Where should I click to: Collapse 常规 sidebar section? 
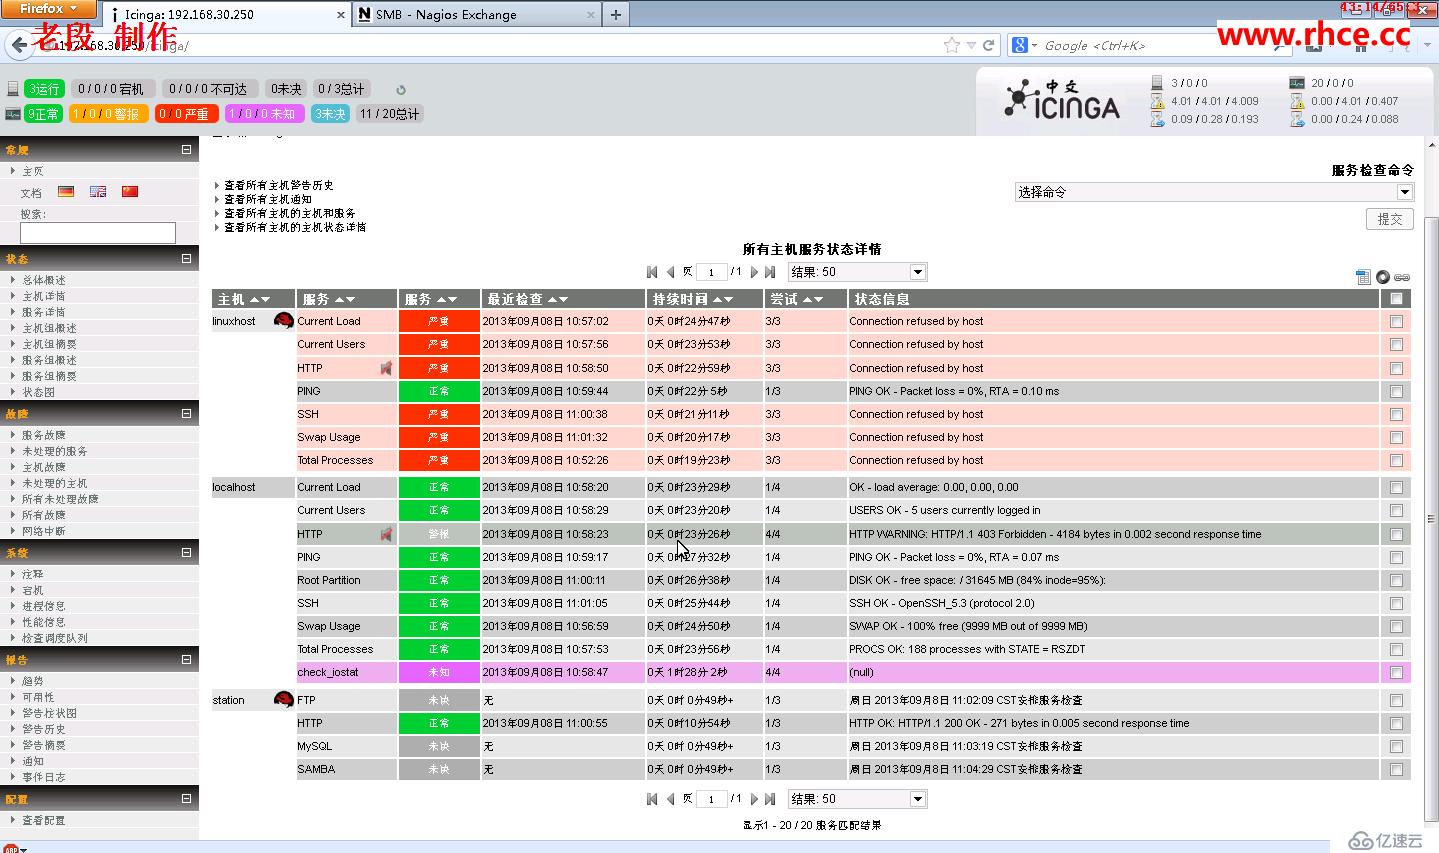tap(186, 149)
